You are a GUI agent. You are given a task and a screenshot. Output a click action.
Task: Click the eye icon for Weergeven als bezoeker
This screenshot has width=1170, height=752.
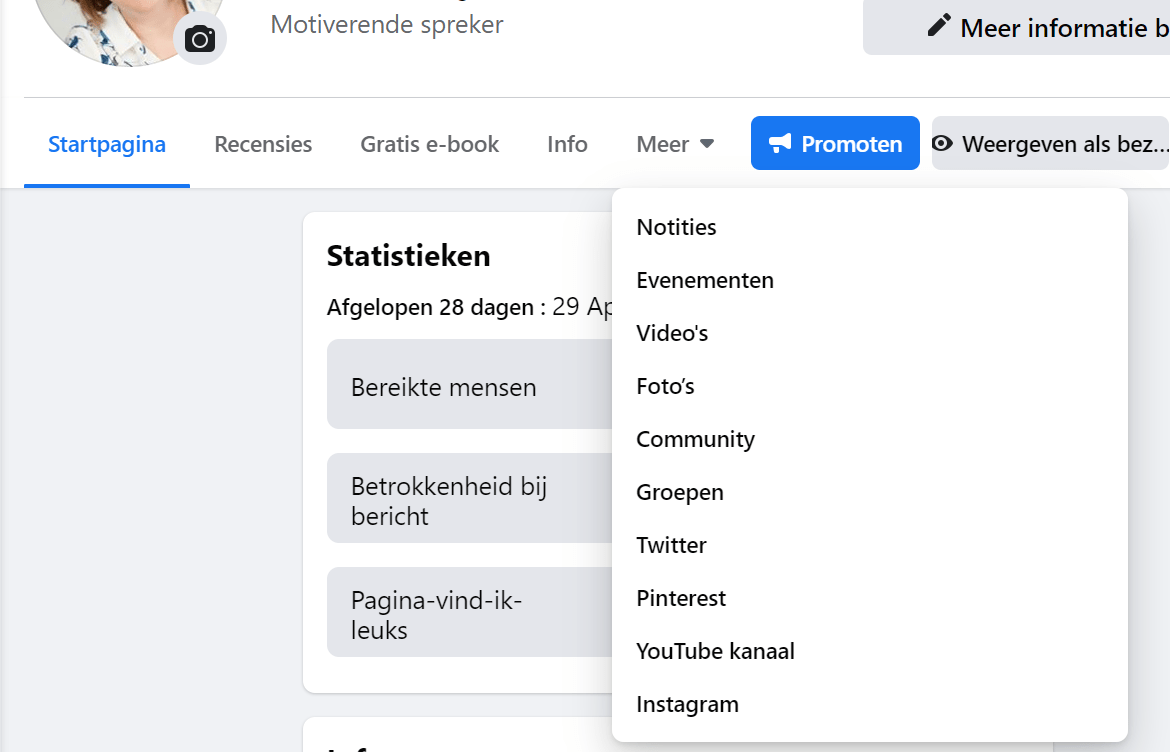(942, 143)
